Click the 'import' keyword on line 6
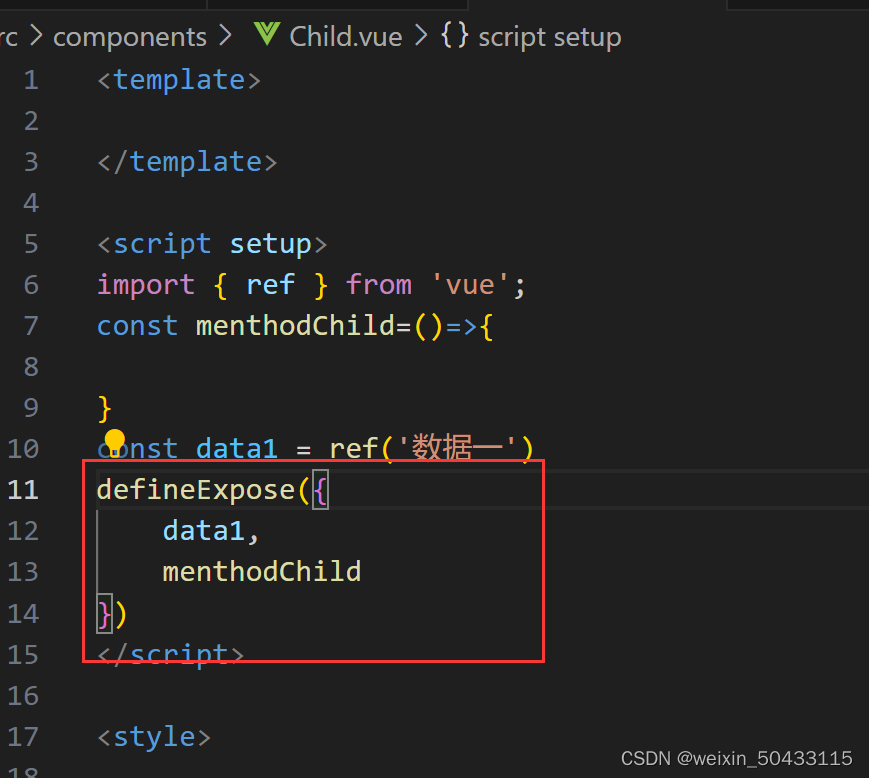Screen dimensions: 869x778 [146, 285]
